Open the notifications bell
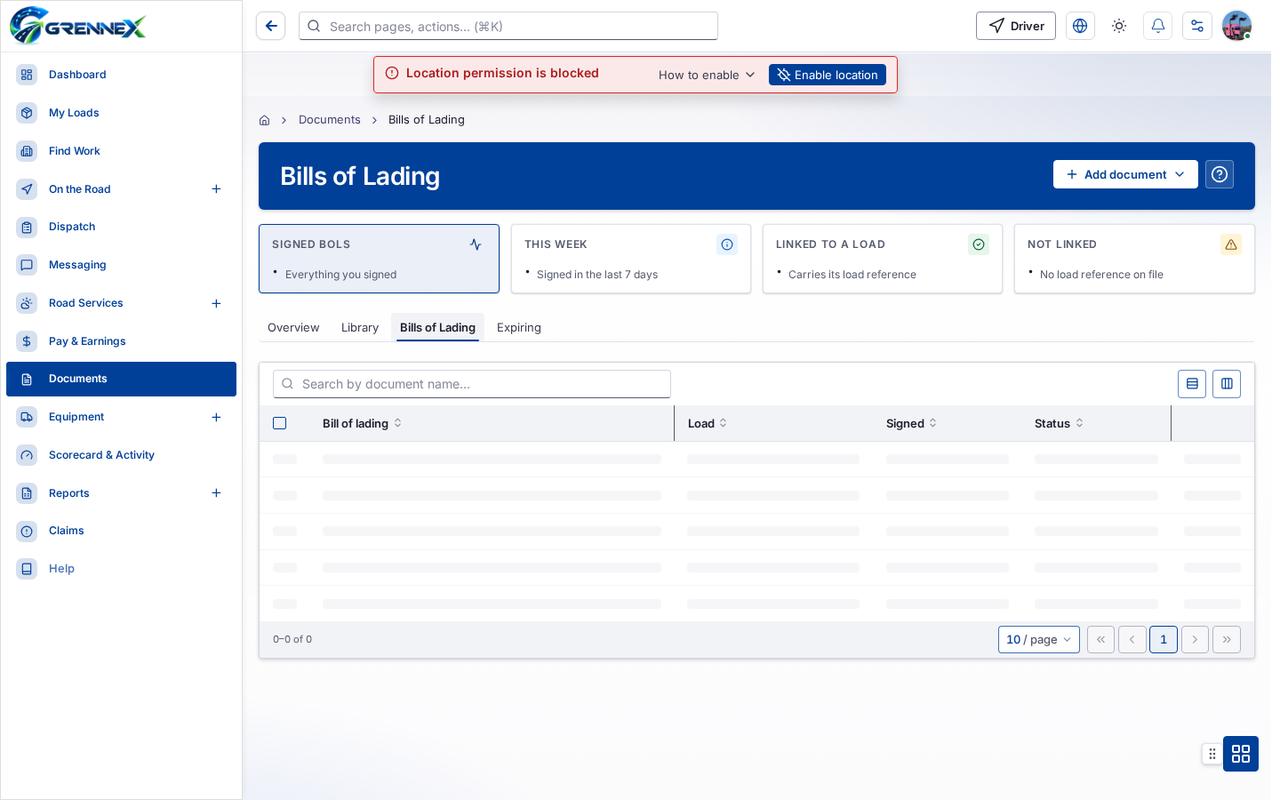The image size is (1280, 800). (x=1158, y=26)
